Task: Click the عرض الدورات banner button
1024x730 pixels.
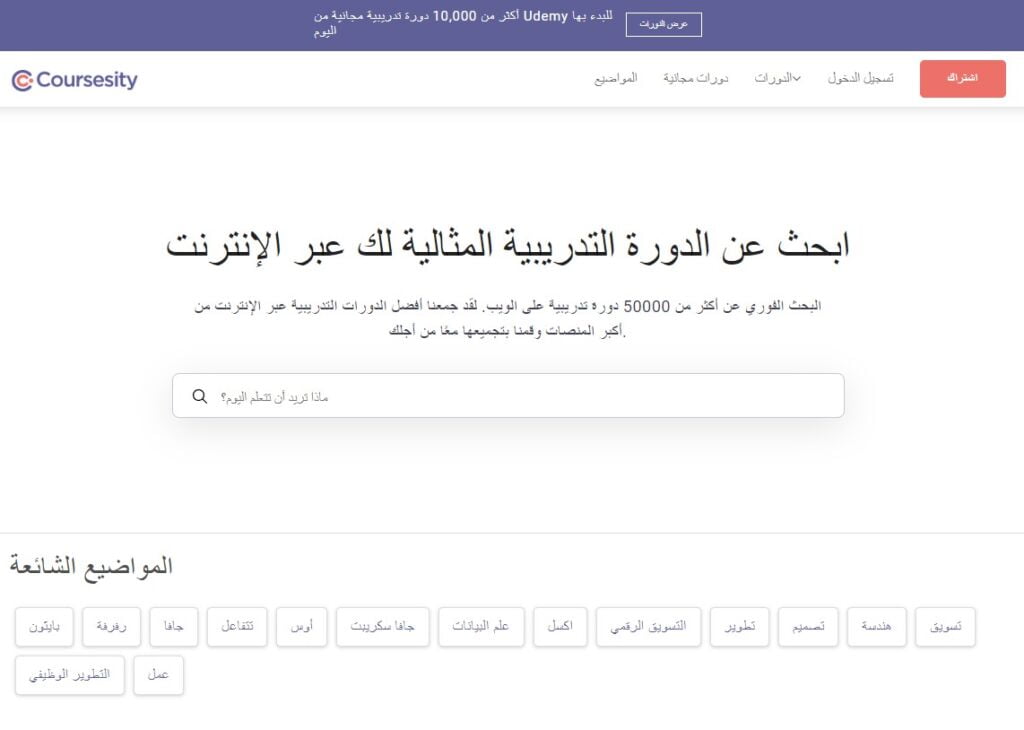Action: pyautogui.click(x=663, y=24)
